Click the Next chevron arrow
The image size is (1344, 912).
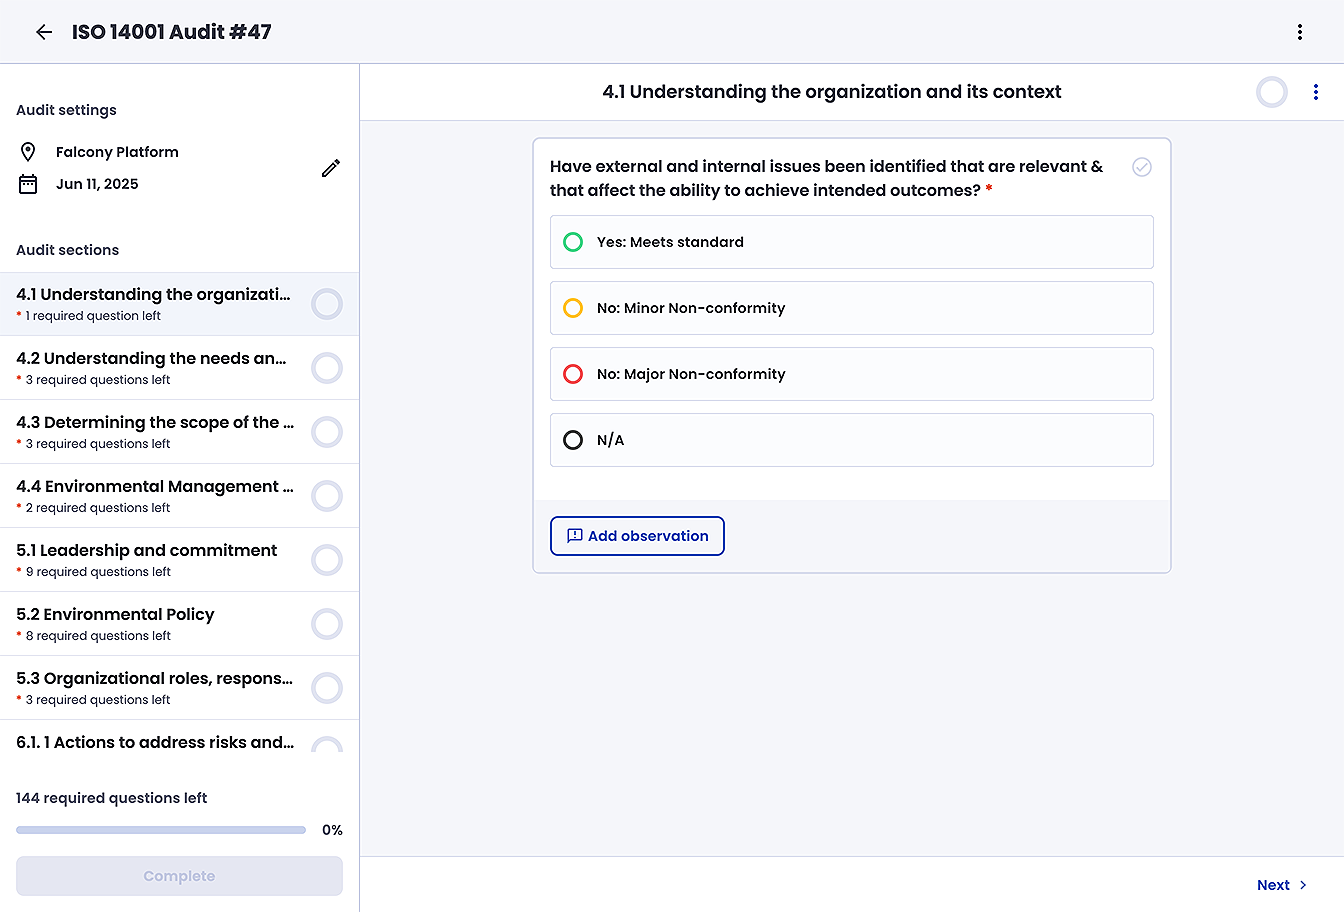[1303, 885]
